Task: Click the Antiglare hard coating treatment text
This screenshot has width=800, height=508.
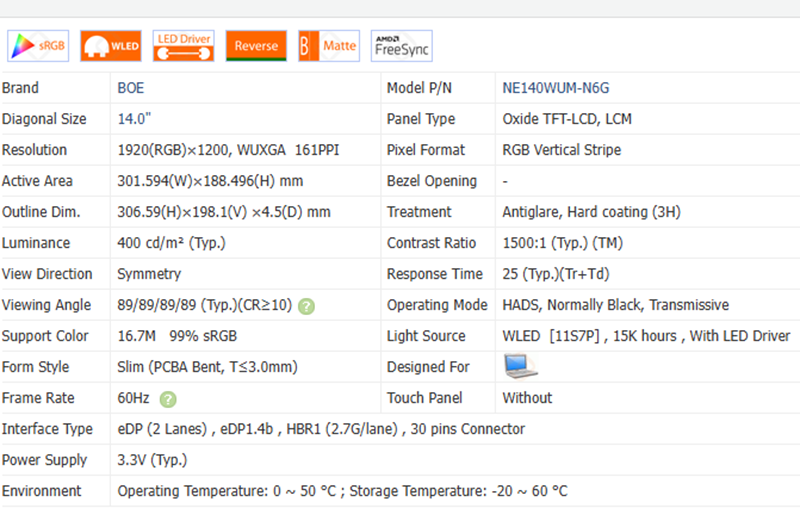Action: pyautogui.click(x=591, y=212)
